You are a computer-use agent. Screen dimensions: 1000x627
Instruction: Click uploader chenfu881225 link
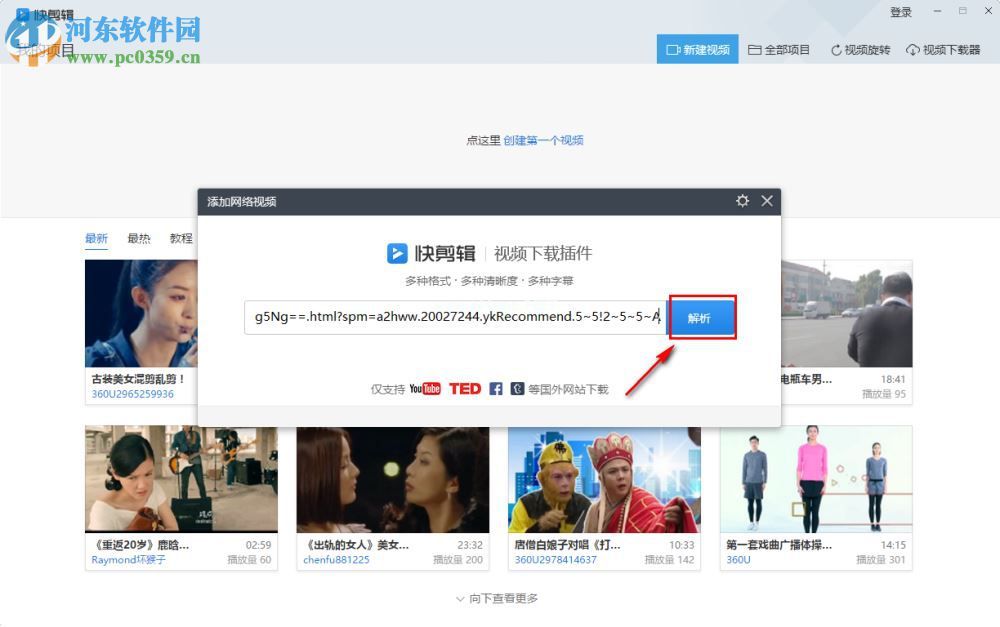point(336,560)
